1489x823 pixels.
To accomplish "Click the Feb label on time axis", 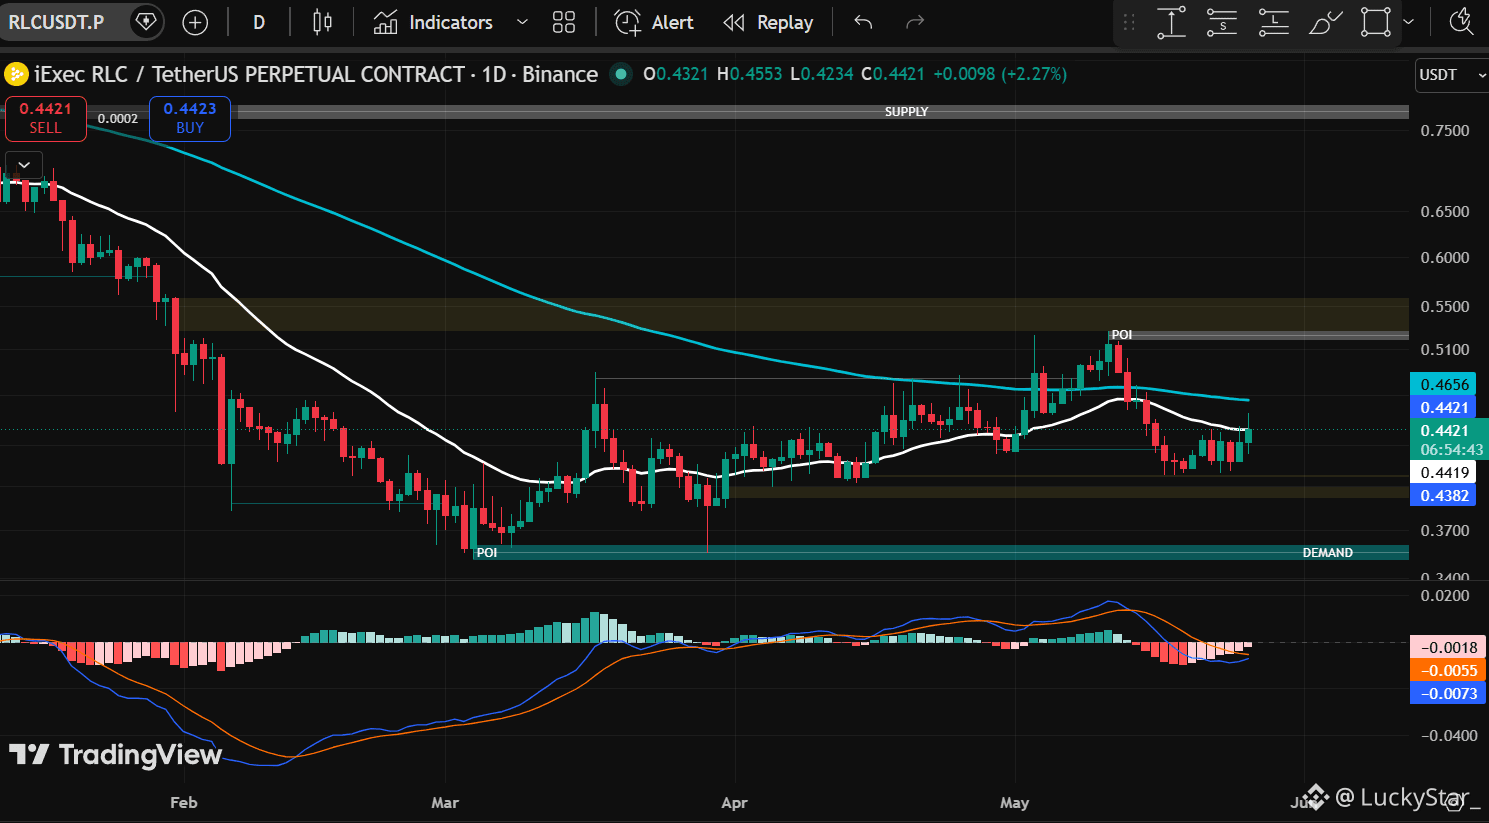I will coord(184,802).
